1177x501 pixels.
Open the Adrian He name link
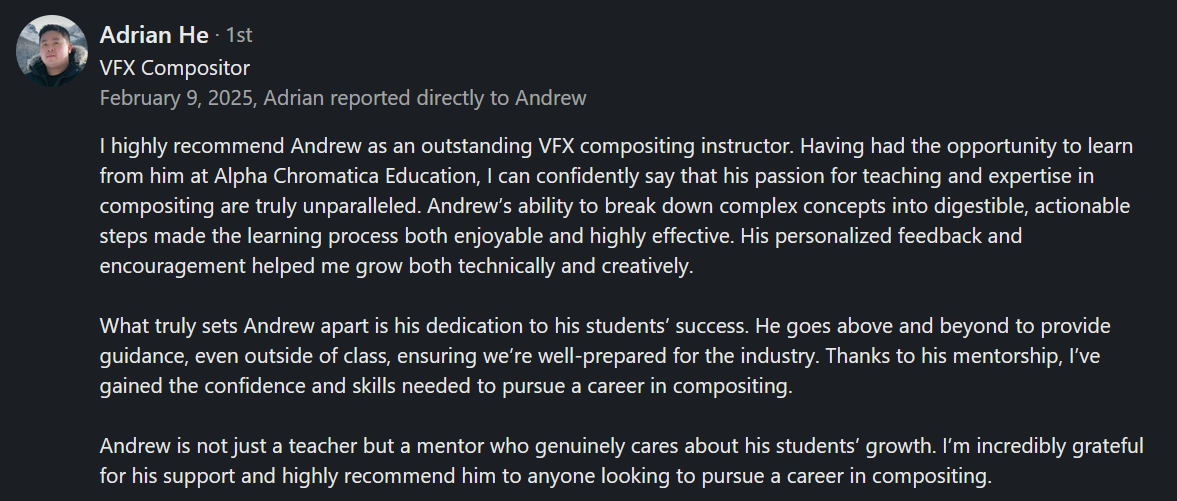154,35
